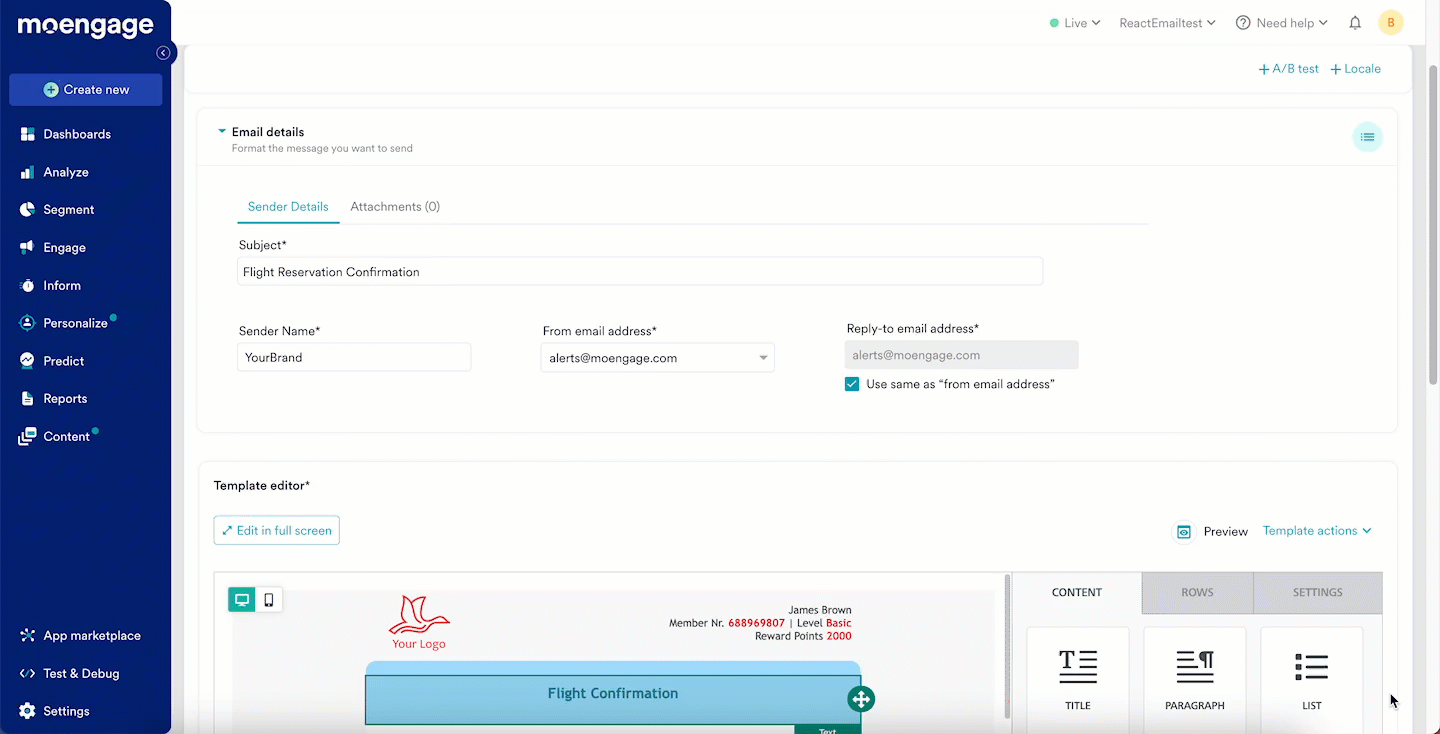This screenshot has height=734, width=1440.
Task: Collapse the sidebar with the chevron arrow
Action: 163,53
